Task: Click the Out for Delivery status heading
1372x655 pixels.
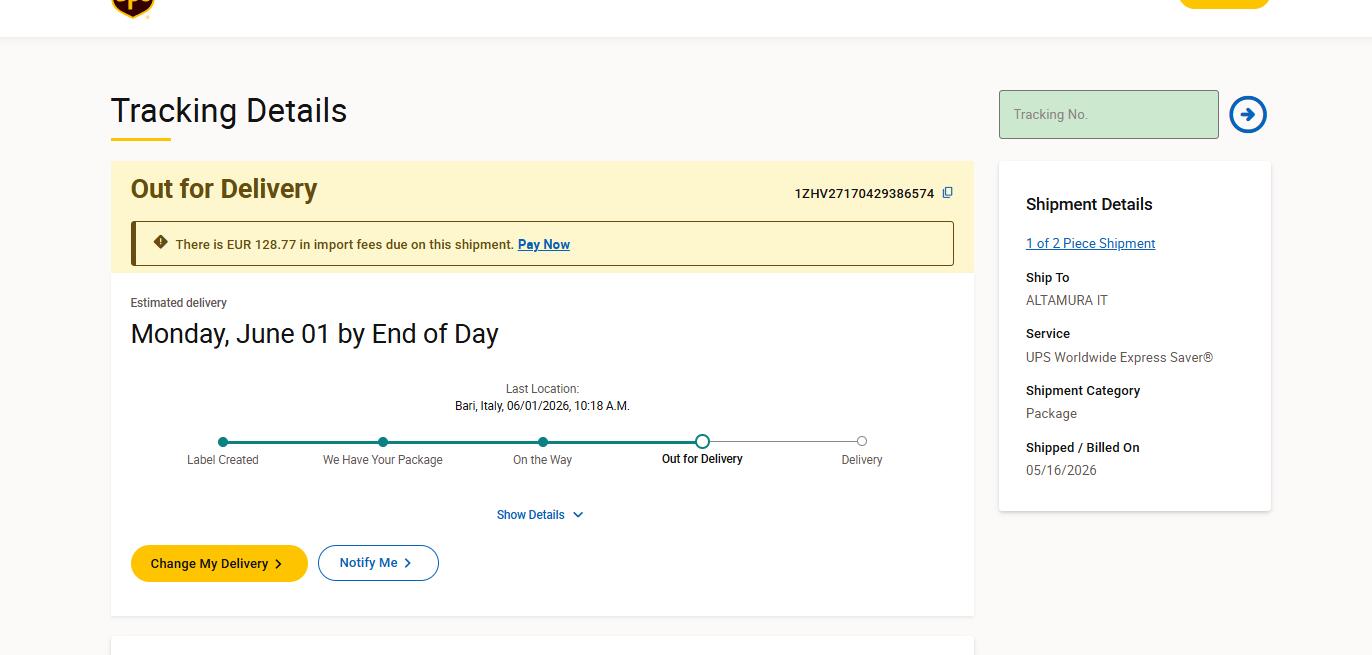Action: [x=224, y=189]
